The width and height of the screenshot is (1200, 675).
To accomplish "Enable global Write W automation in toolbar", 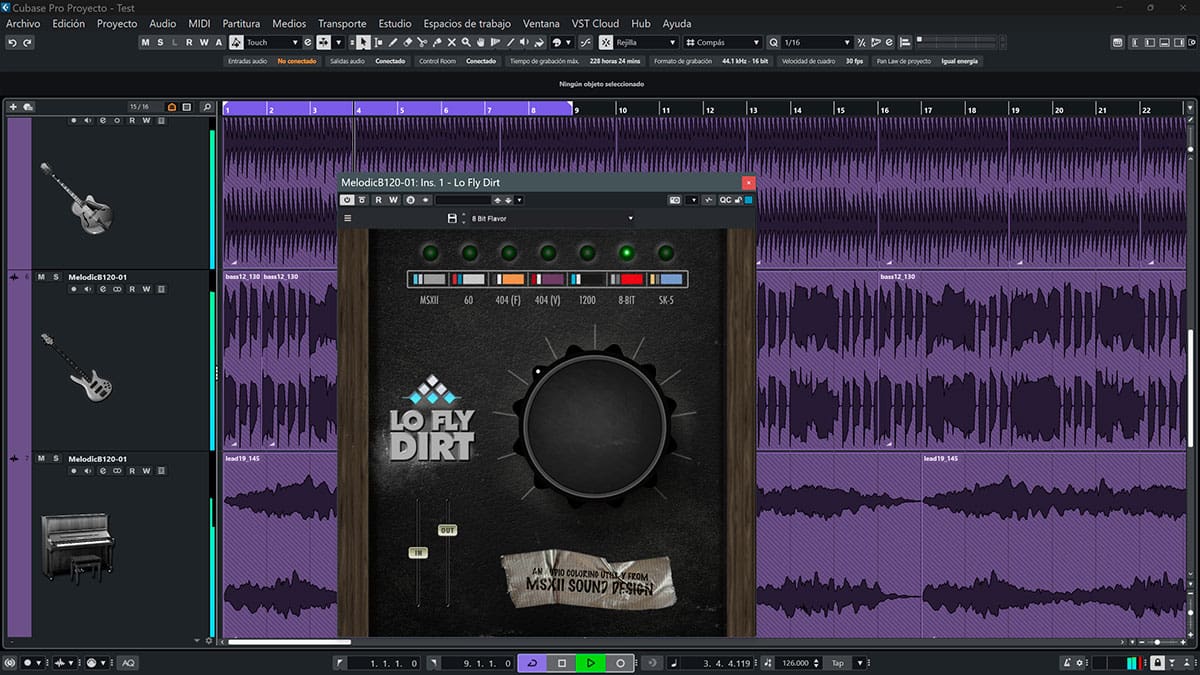I will coord(203,42).
